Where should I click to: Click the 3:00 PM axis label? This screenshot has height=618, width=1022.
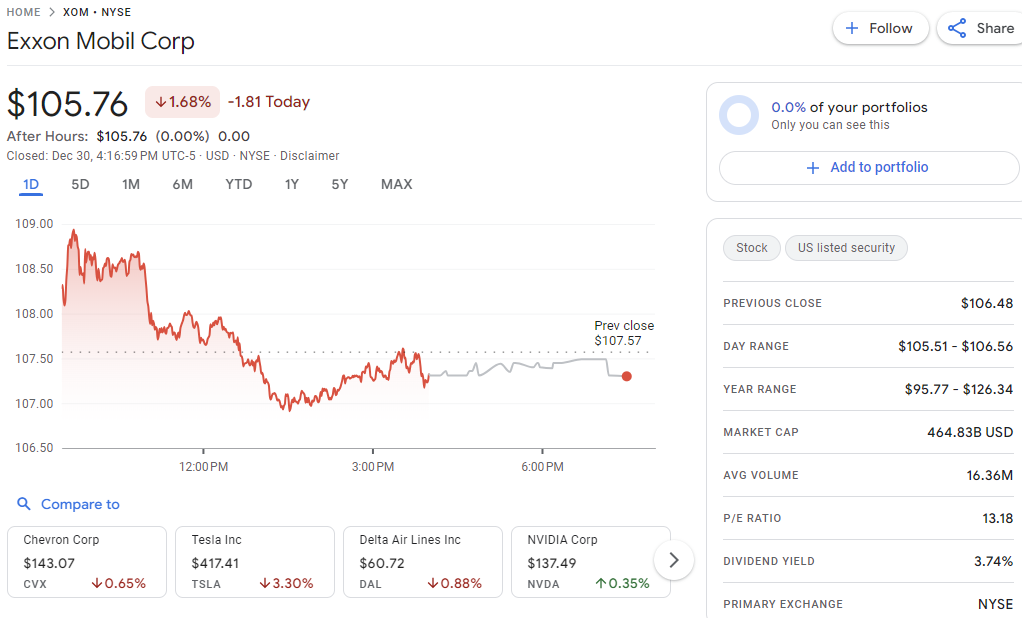[373, 467]
